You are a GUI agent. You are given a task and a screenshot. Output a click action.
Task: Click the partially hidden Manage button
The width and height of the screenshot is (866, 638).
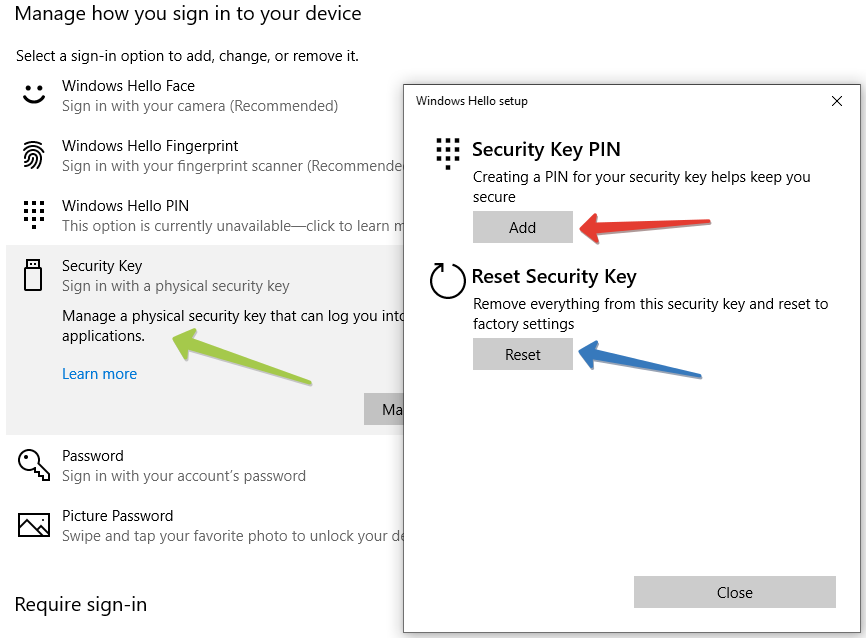pos(384,409)
